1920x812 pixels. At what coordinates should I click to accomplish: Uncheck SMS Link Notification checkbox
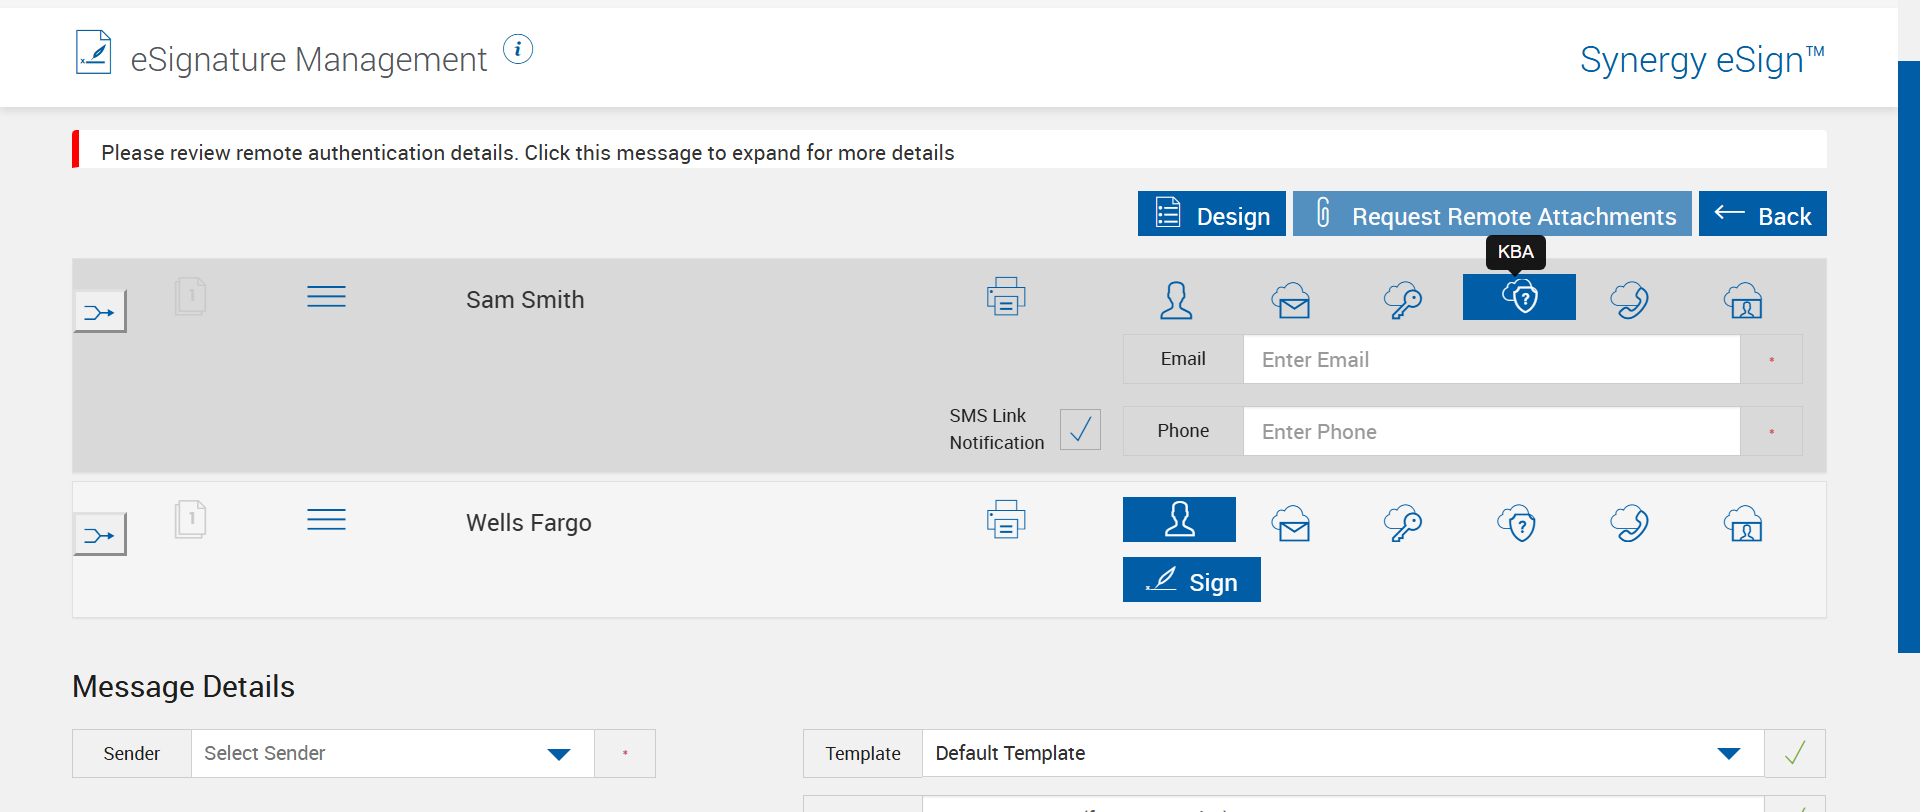pos(1080,429)
